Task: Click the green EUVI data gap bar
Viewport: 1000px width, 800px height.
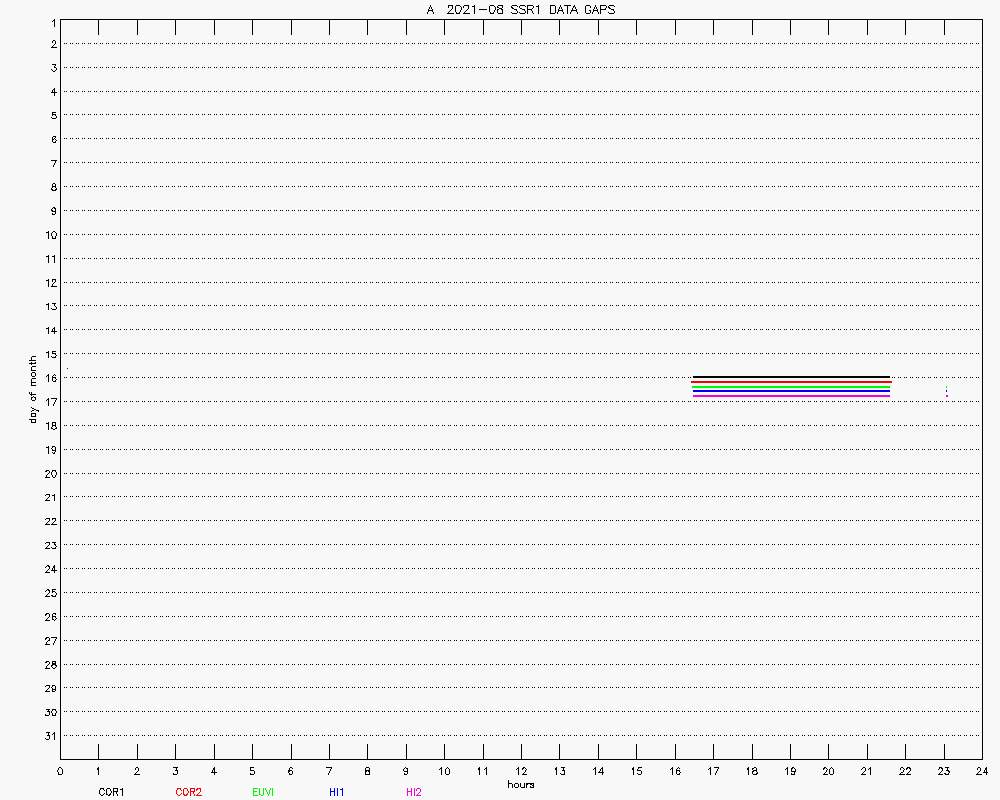Action: [790, 387]
